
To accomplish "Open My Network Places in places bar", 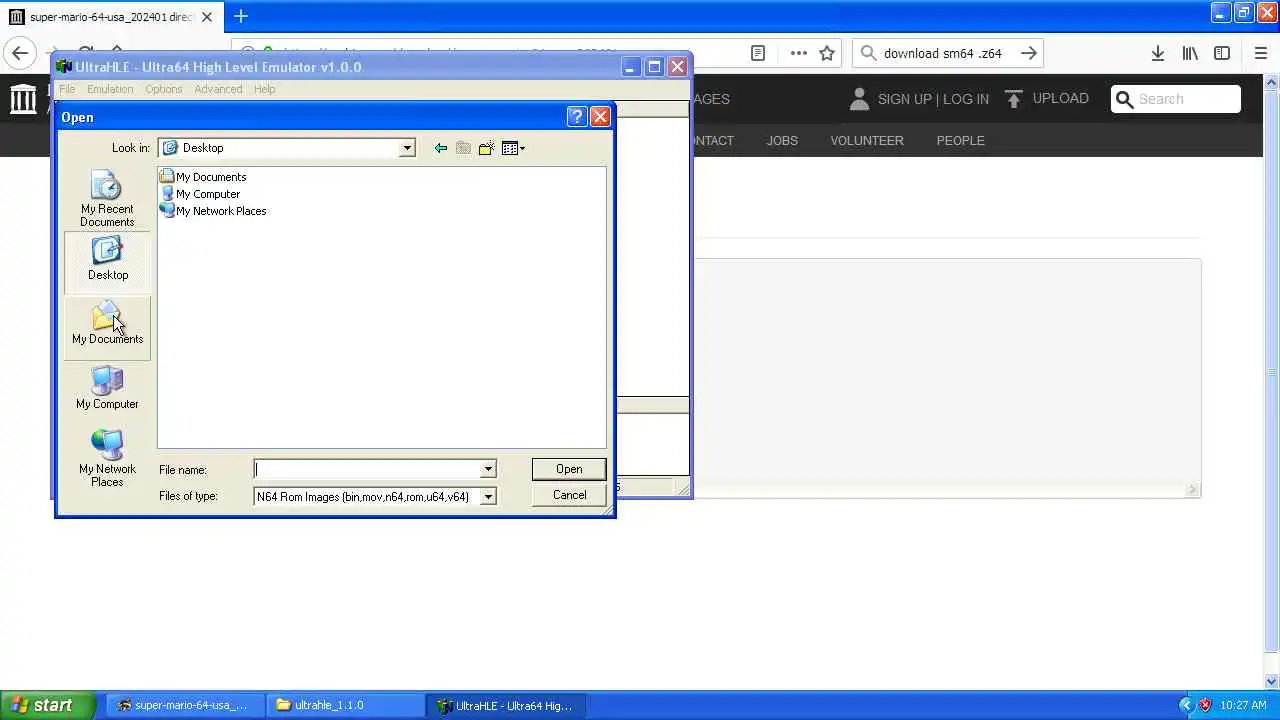I will [x=107, y=458].
